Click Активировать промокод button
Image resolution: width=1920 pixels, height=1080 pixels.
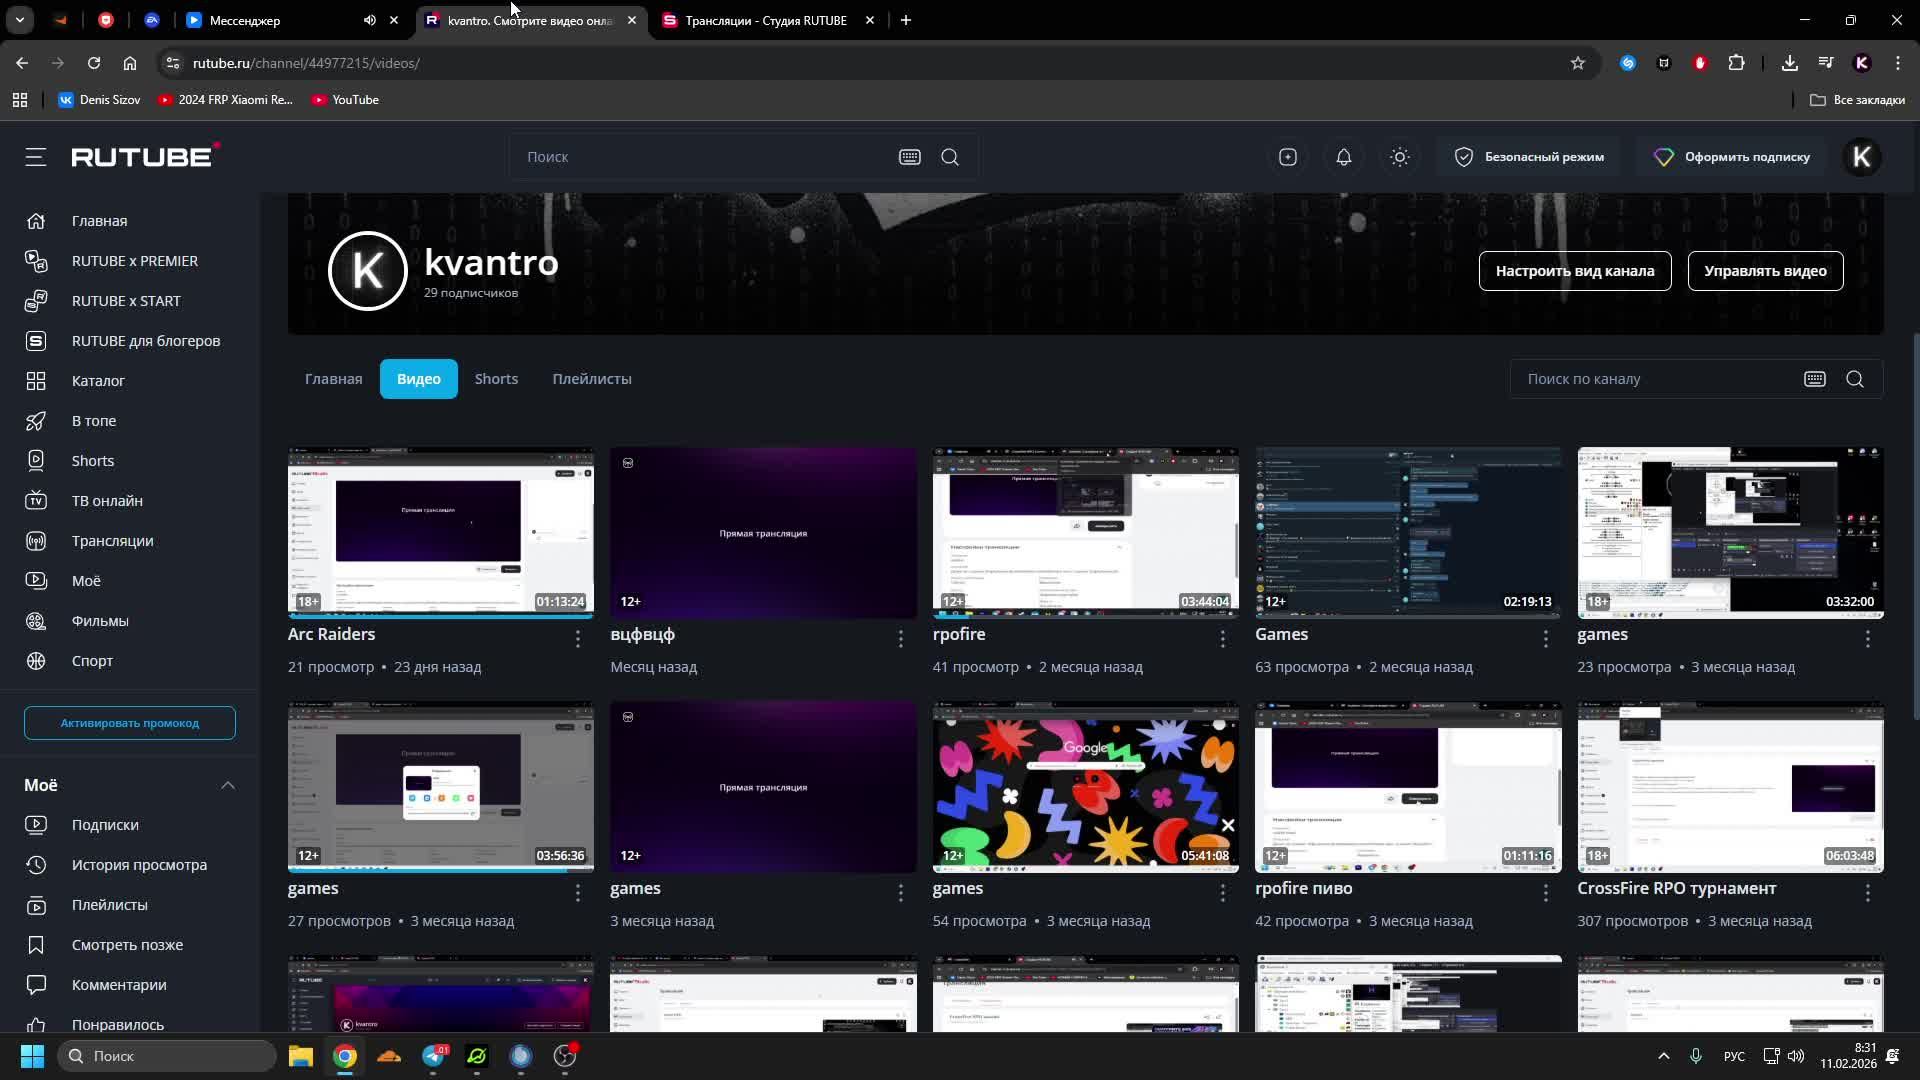pyautogui.click(x=130, y=723)
